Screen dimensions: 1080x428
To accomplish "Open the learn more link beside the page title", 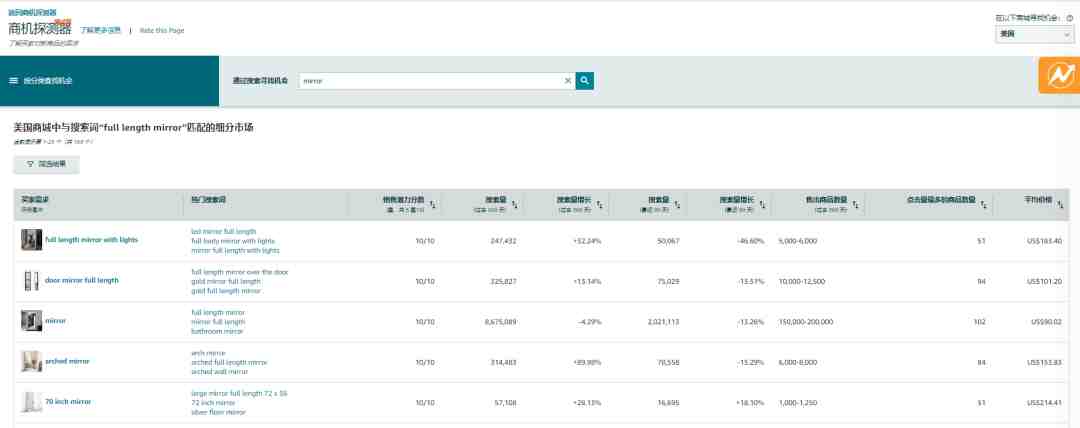I will (x=101, y=30).
